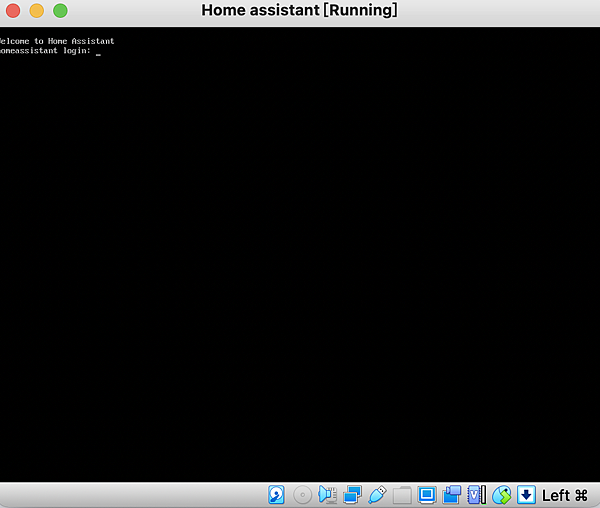Click the optical disc drive indicator
Viewport: 600px width, 508px height.
pos(302,495)
